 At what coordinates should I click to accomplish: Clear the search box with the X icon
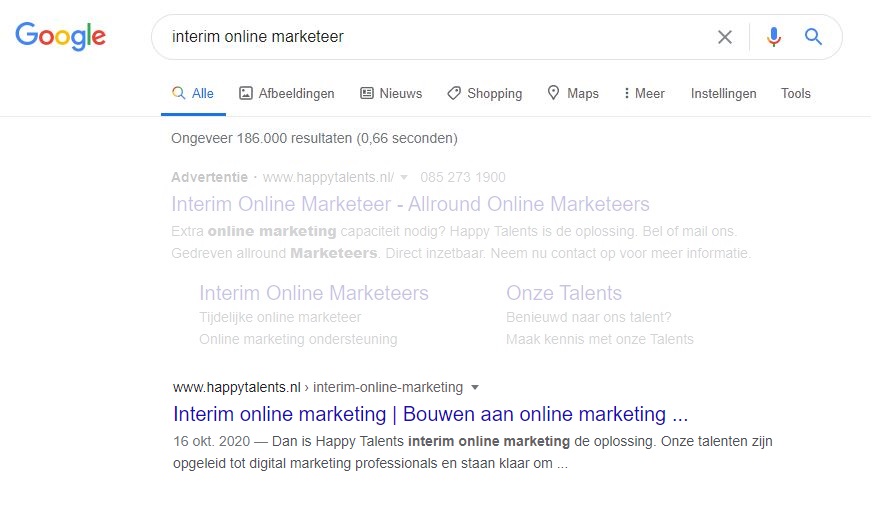(725, 37)
